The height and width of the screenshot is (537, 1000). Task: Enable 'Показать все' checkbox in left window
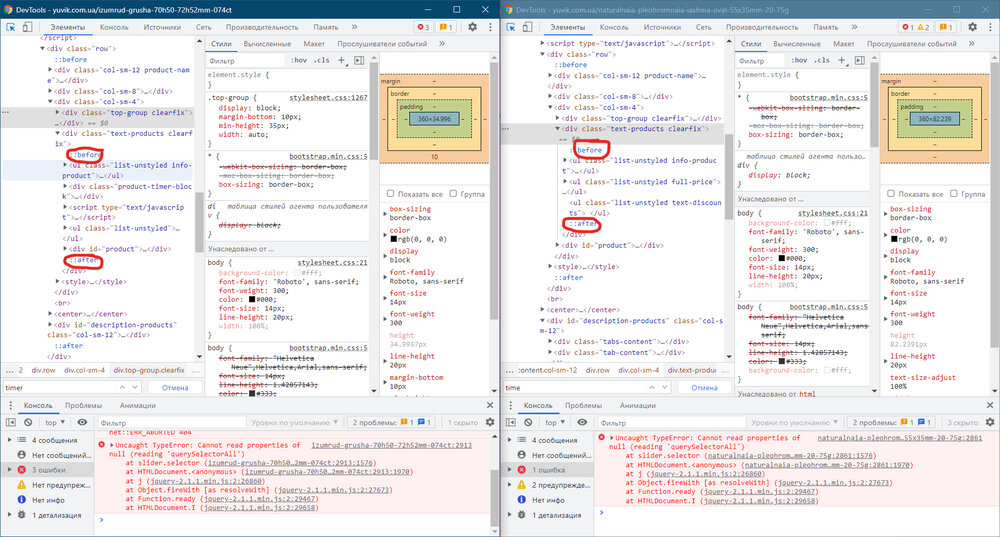coord(390,193)
